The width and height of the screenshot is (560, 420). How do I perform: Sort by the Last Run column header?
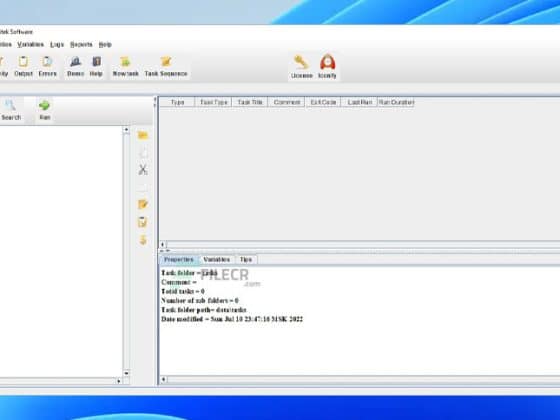pos(360,102)
